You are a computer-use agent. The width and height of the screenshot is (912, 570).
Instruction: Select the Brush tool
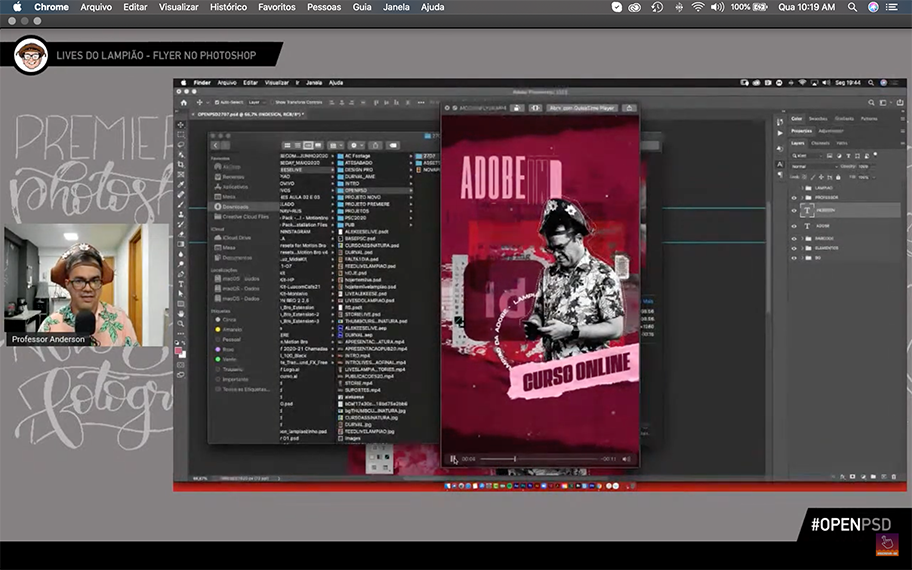click(181, 204)
